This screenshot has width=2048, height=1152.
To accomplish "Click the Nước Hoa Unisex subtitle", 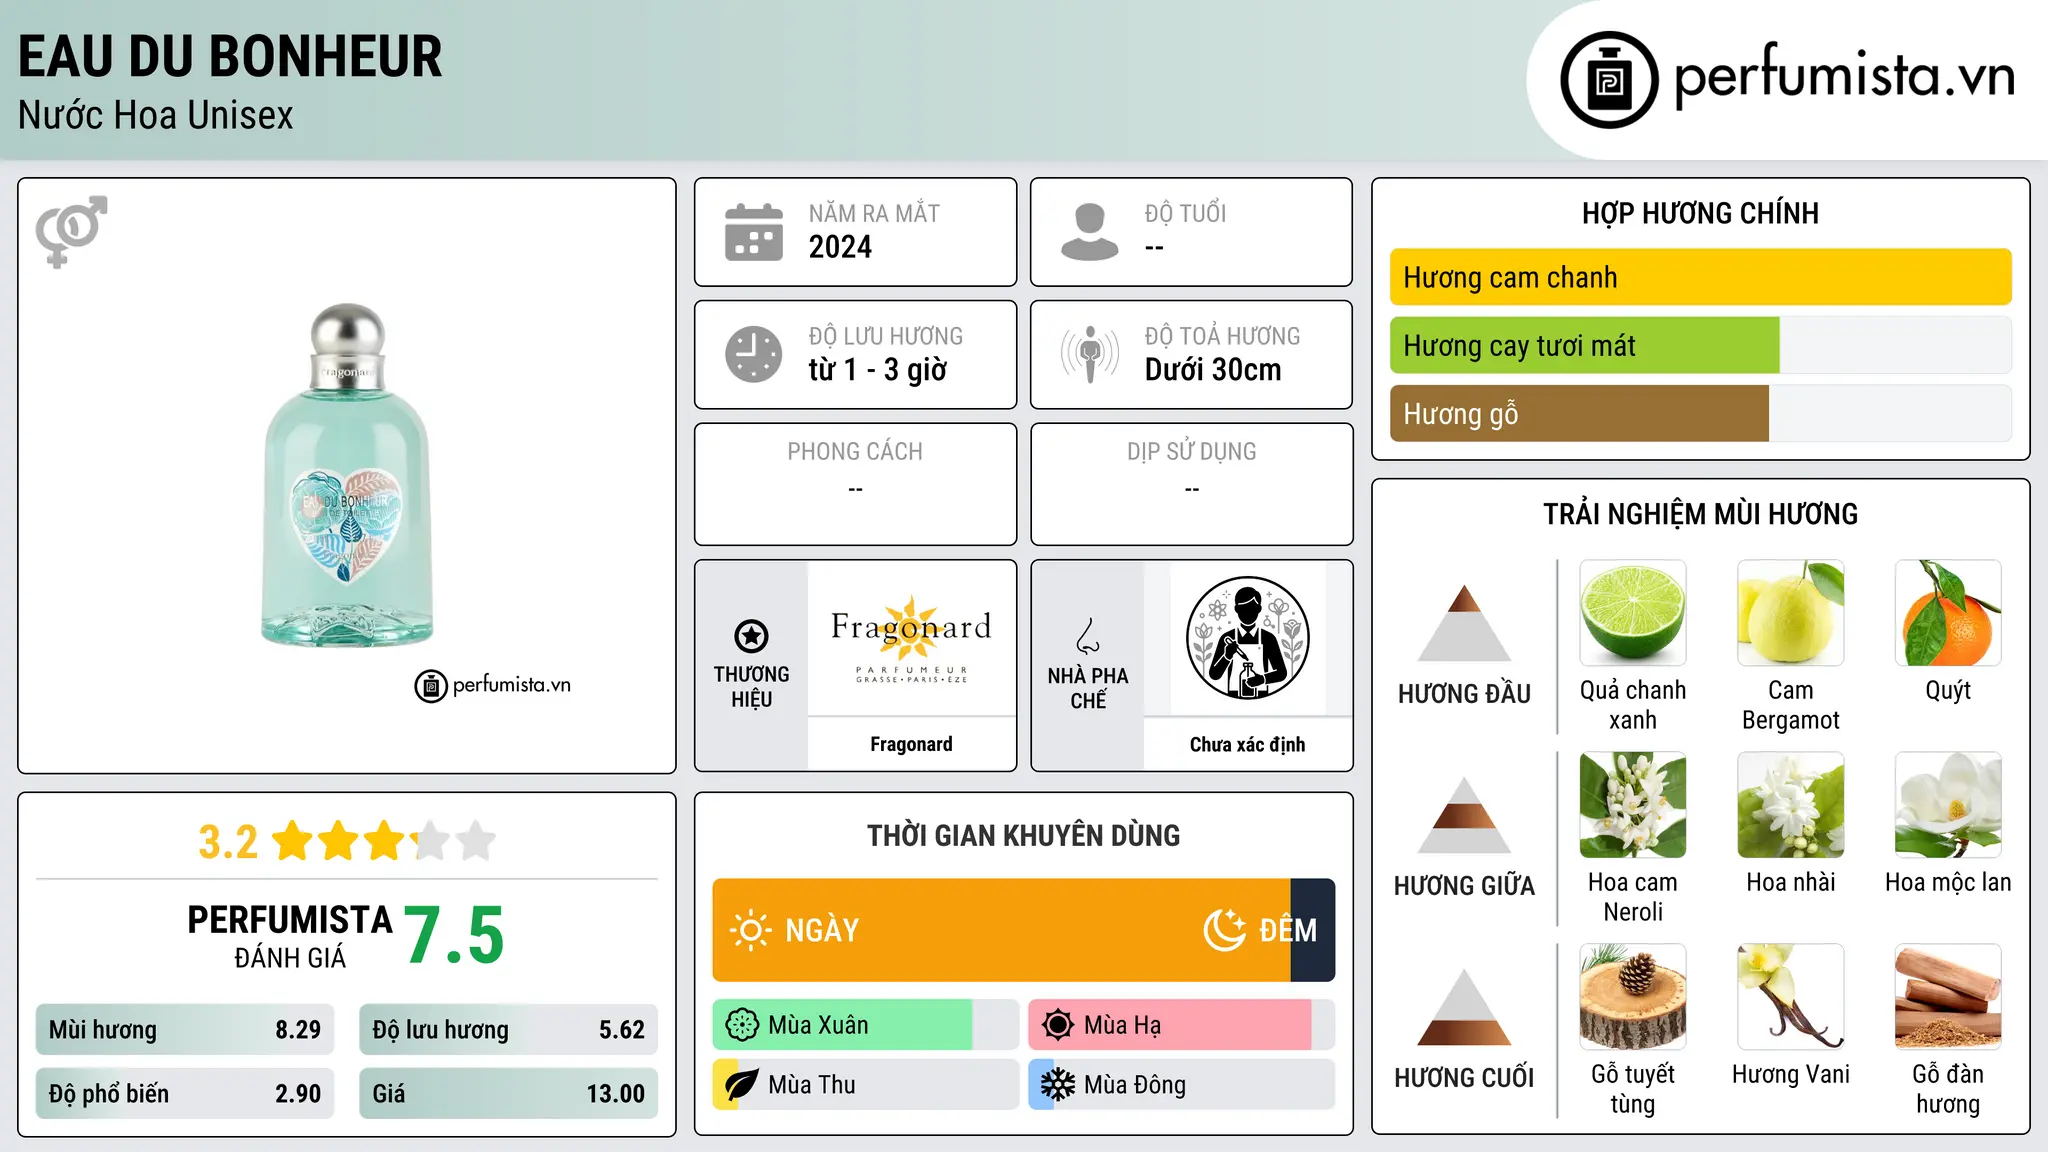I will pyautogui.click(x=156, y=116).
